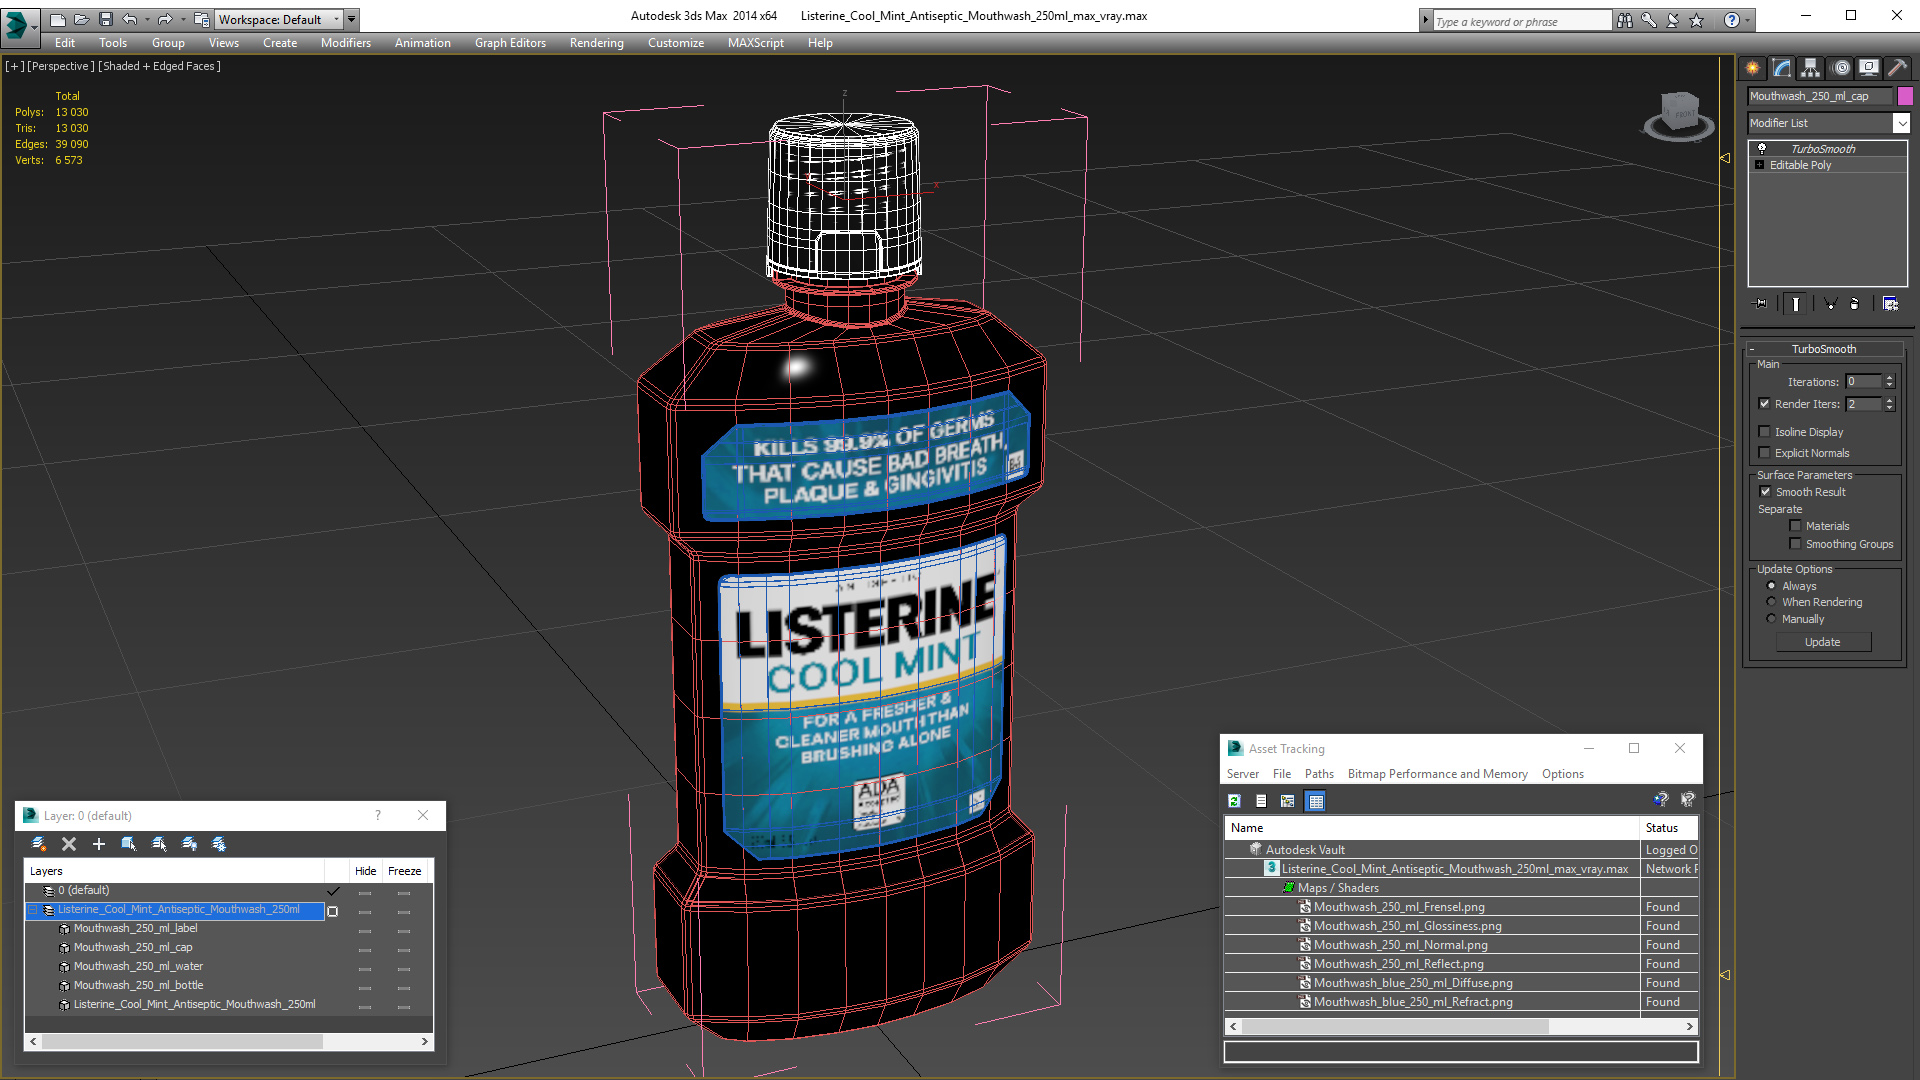The height and width of the screenshot is (1080, 1920).
Task: Click the ViewCube in the viewport
Action: tap(1679, 115)
